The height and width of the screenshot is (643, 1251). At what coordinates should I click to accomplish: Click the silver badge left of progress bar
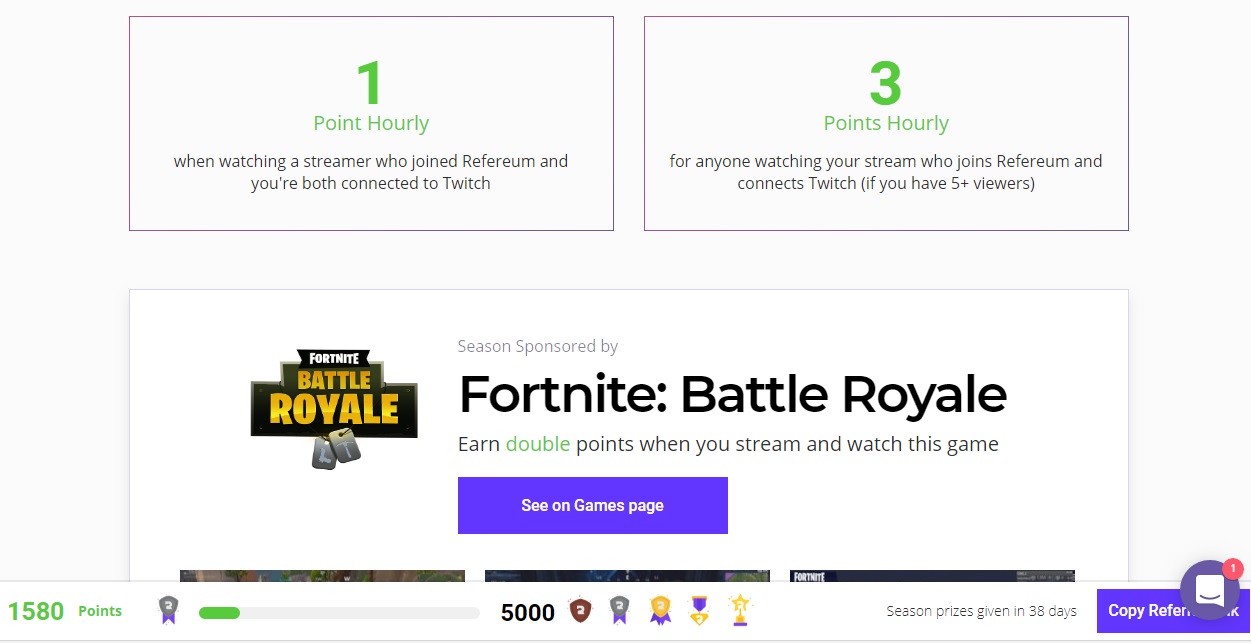(x=169, y=610)
